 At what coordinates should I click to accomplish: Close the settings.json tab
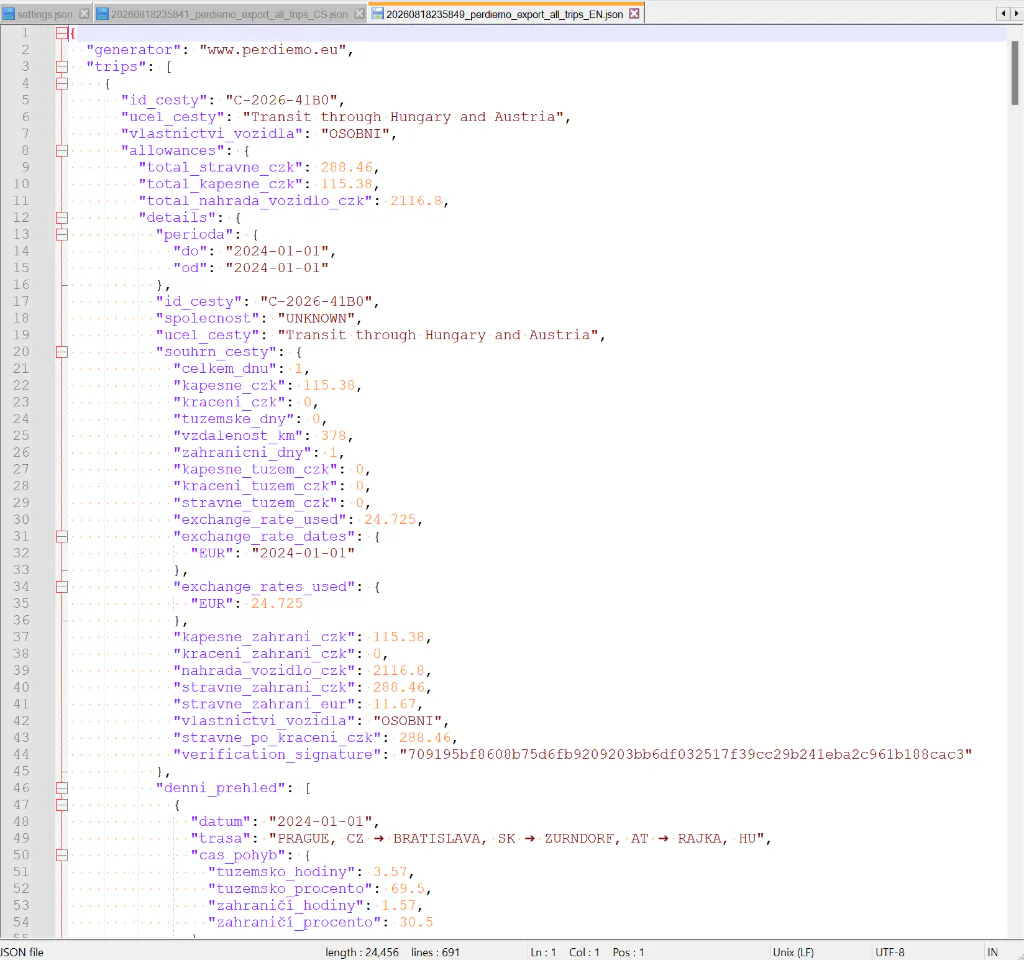tap(84, 14)
